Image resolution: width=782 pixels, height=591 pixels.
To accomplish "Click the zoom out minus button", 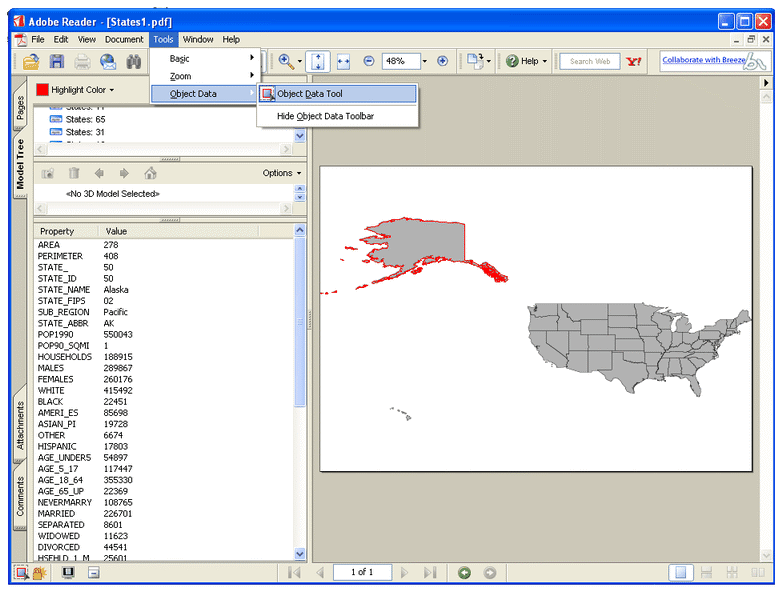I will tap(368, 61).
